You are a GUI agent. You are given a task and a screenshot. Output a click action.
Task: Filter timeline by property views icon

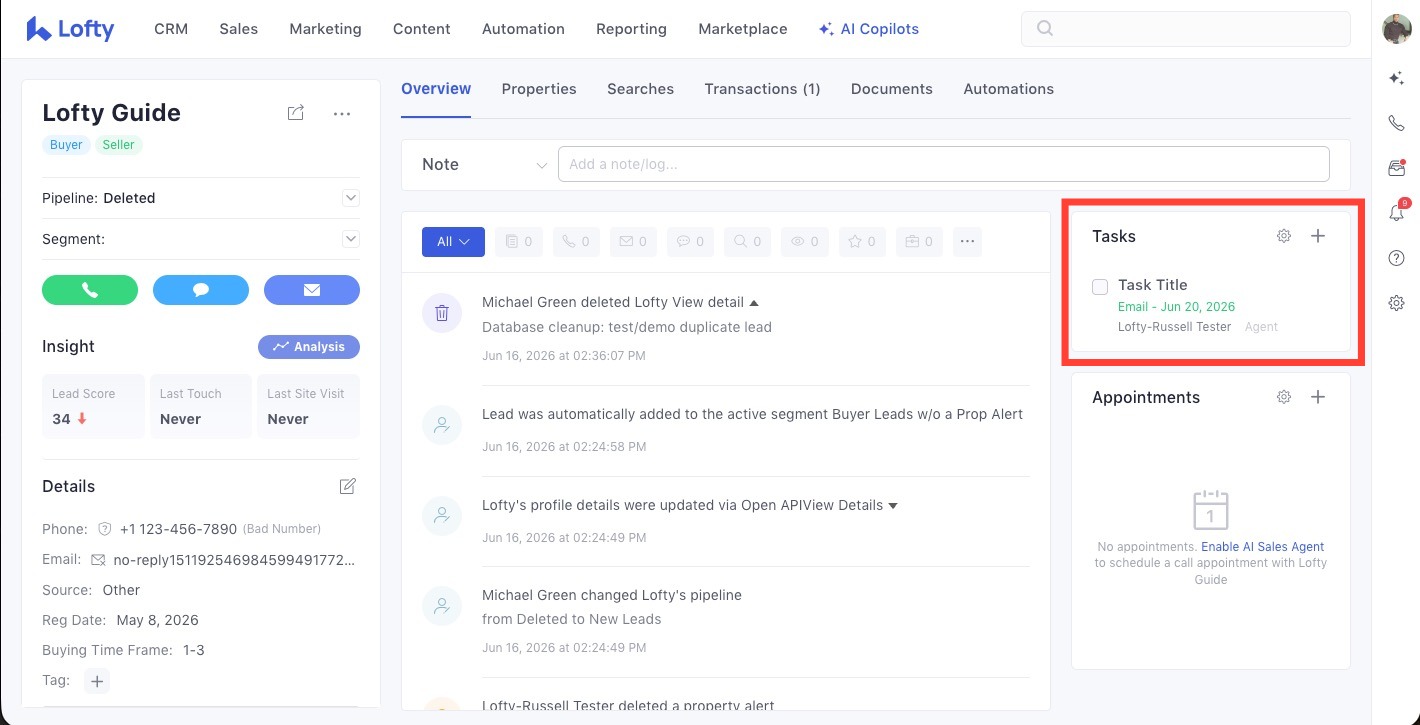click(x=805, y=241)
